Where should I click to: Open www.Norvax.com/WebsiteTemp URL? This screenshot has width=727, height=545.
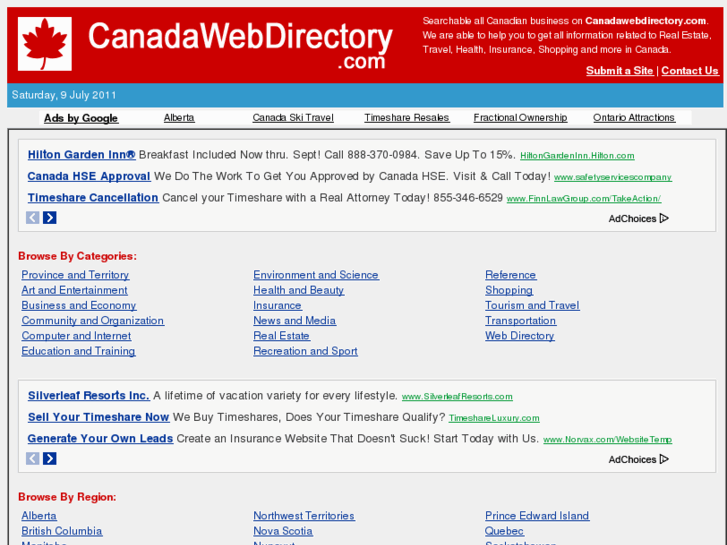point(607,439)
